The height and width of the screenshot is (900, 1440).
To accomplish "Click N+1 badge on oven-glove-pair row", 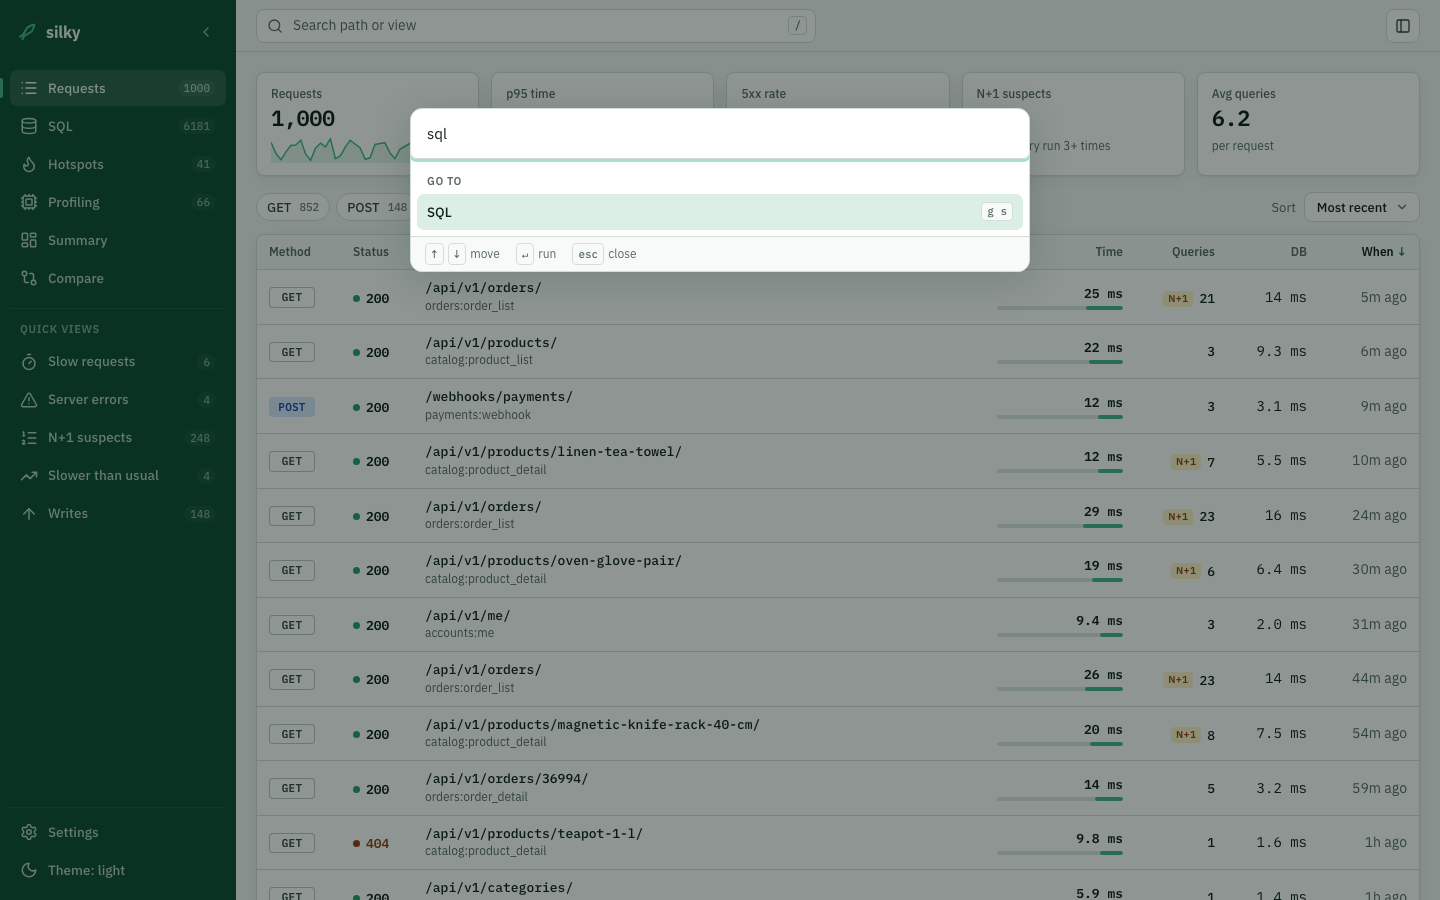I will tap(1186, 571).
